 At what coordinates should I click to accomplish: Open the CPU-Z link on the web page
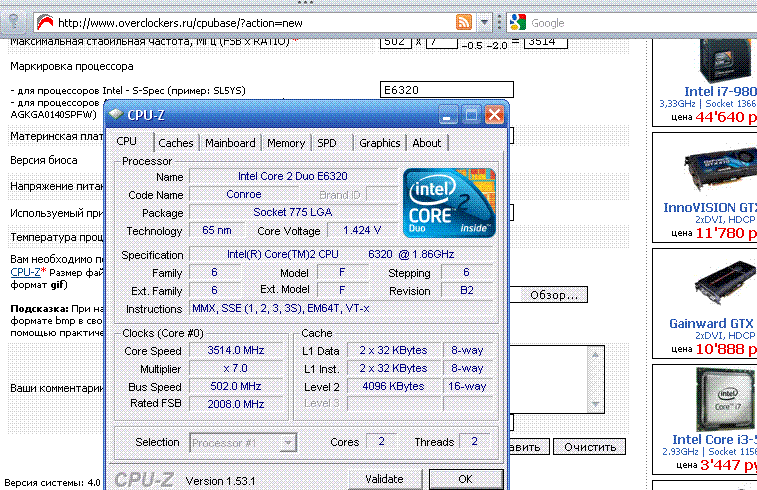tap(26, 272)
